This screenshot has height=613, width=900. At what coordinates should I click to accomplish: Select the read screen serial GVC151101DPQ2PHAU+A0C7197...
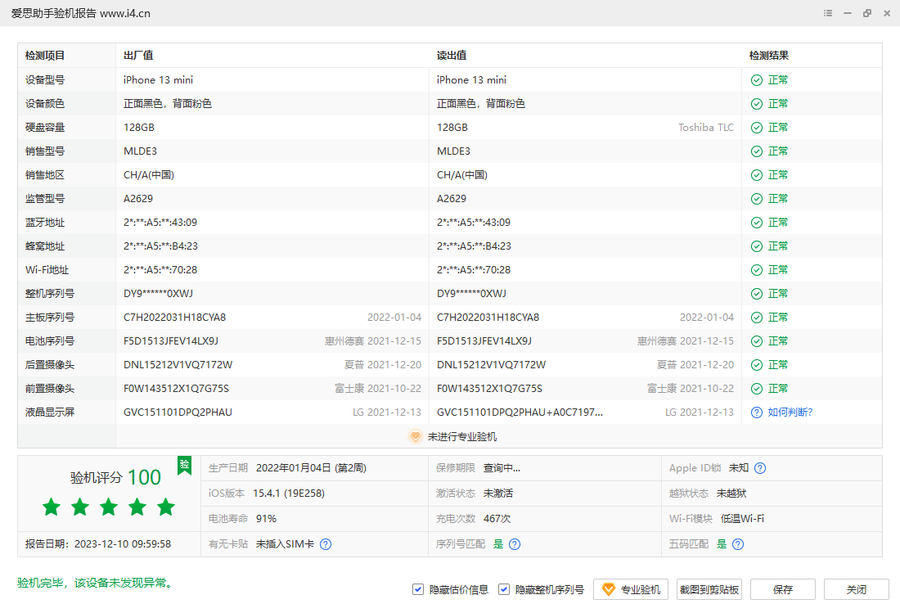coord(520,413)
